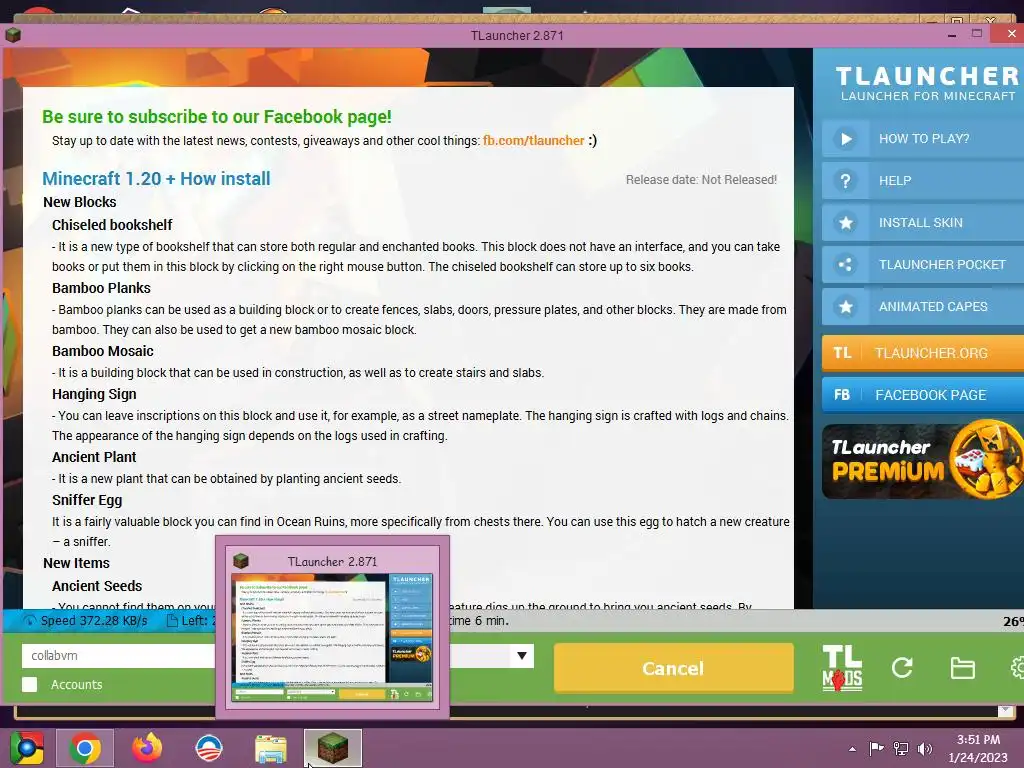Viewport: 1024px width, 768px height.
Task: Click the Start button icon
Action: click(x=26, y=748)
